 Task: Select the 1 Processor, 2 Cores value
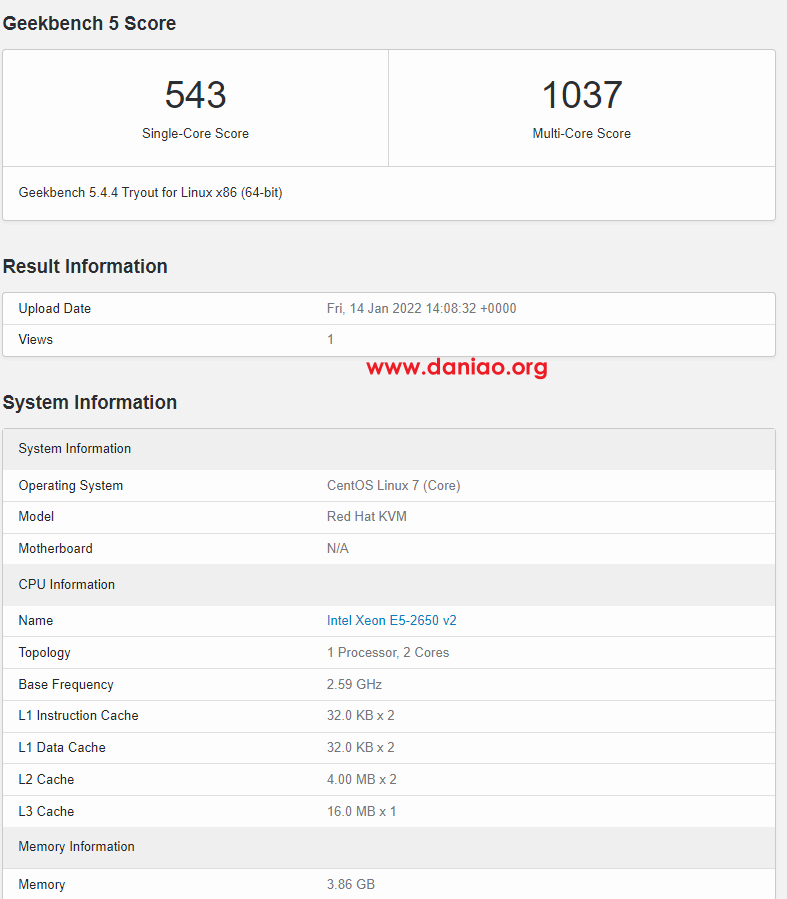388,652
